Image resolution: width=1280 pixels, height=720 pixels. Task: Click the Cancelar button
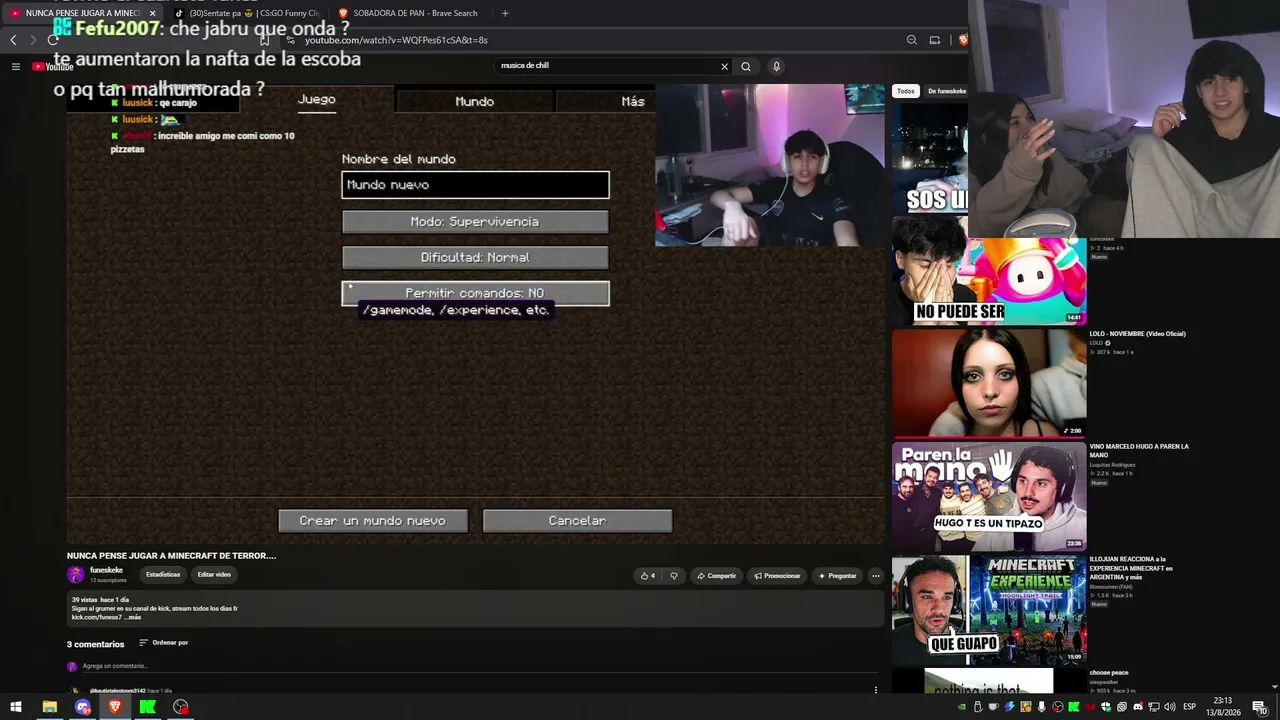point(577,521)
